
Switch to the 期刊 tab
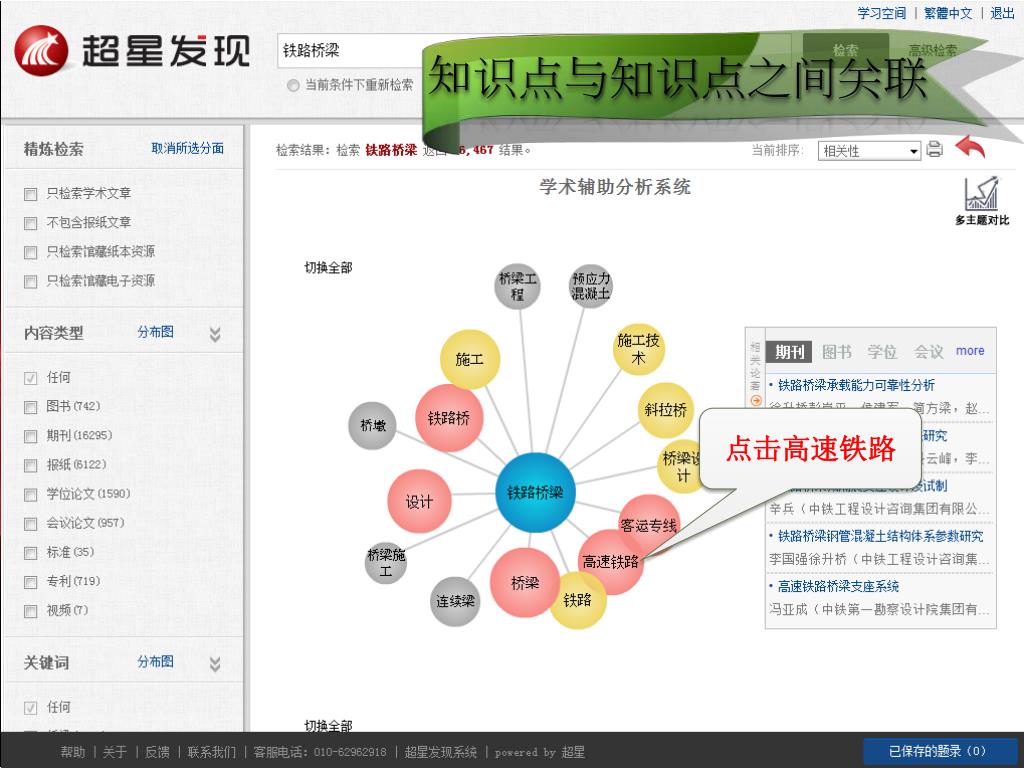[x=789, y=352]
